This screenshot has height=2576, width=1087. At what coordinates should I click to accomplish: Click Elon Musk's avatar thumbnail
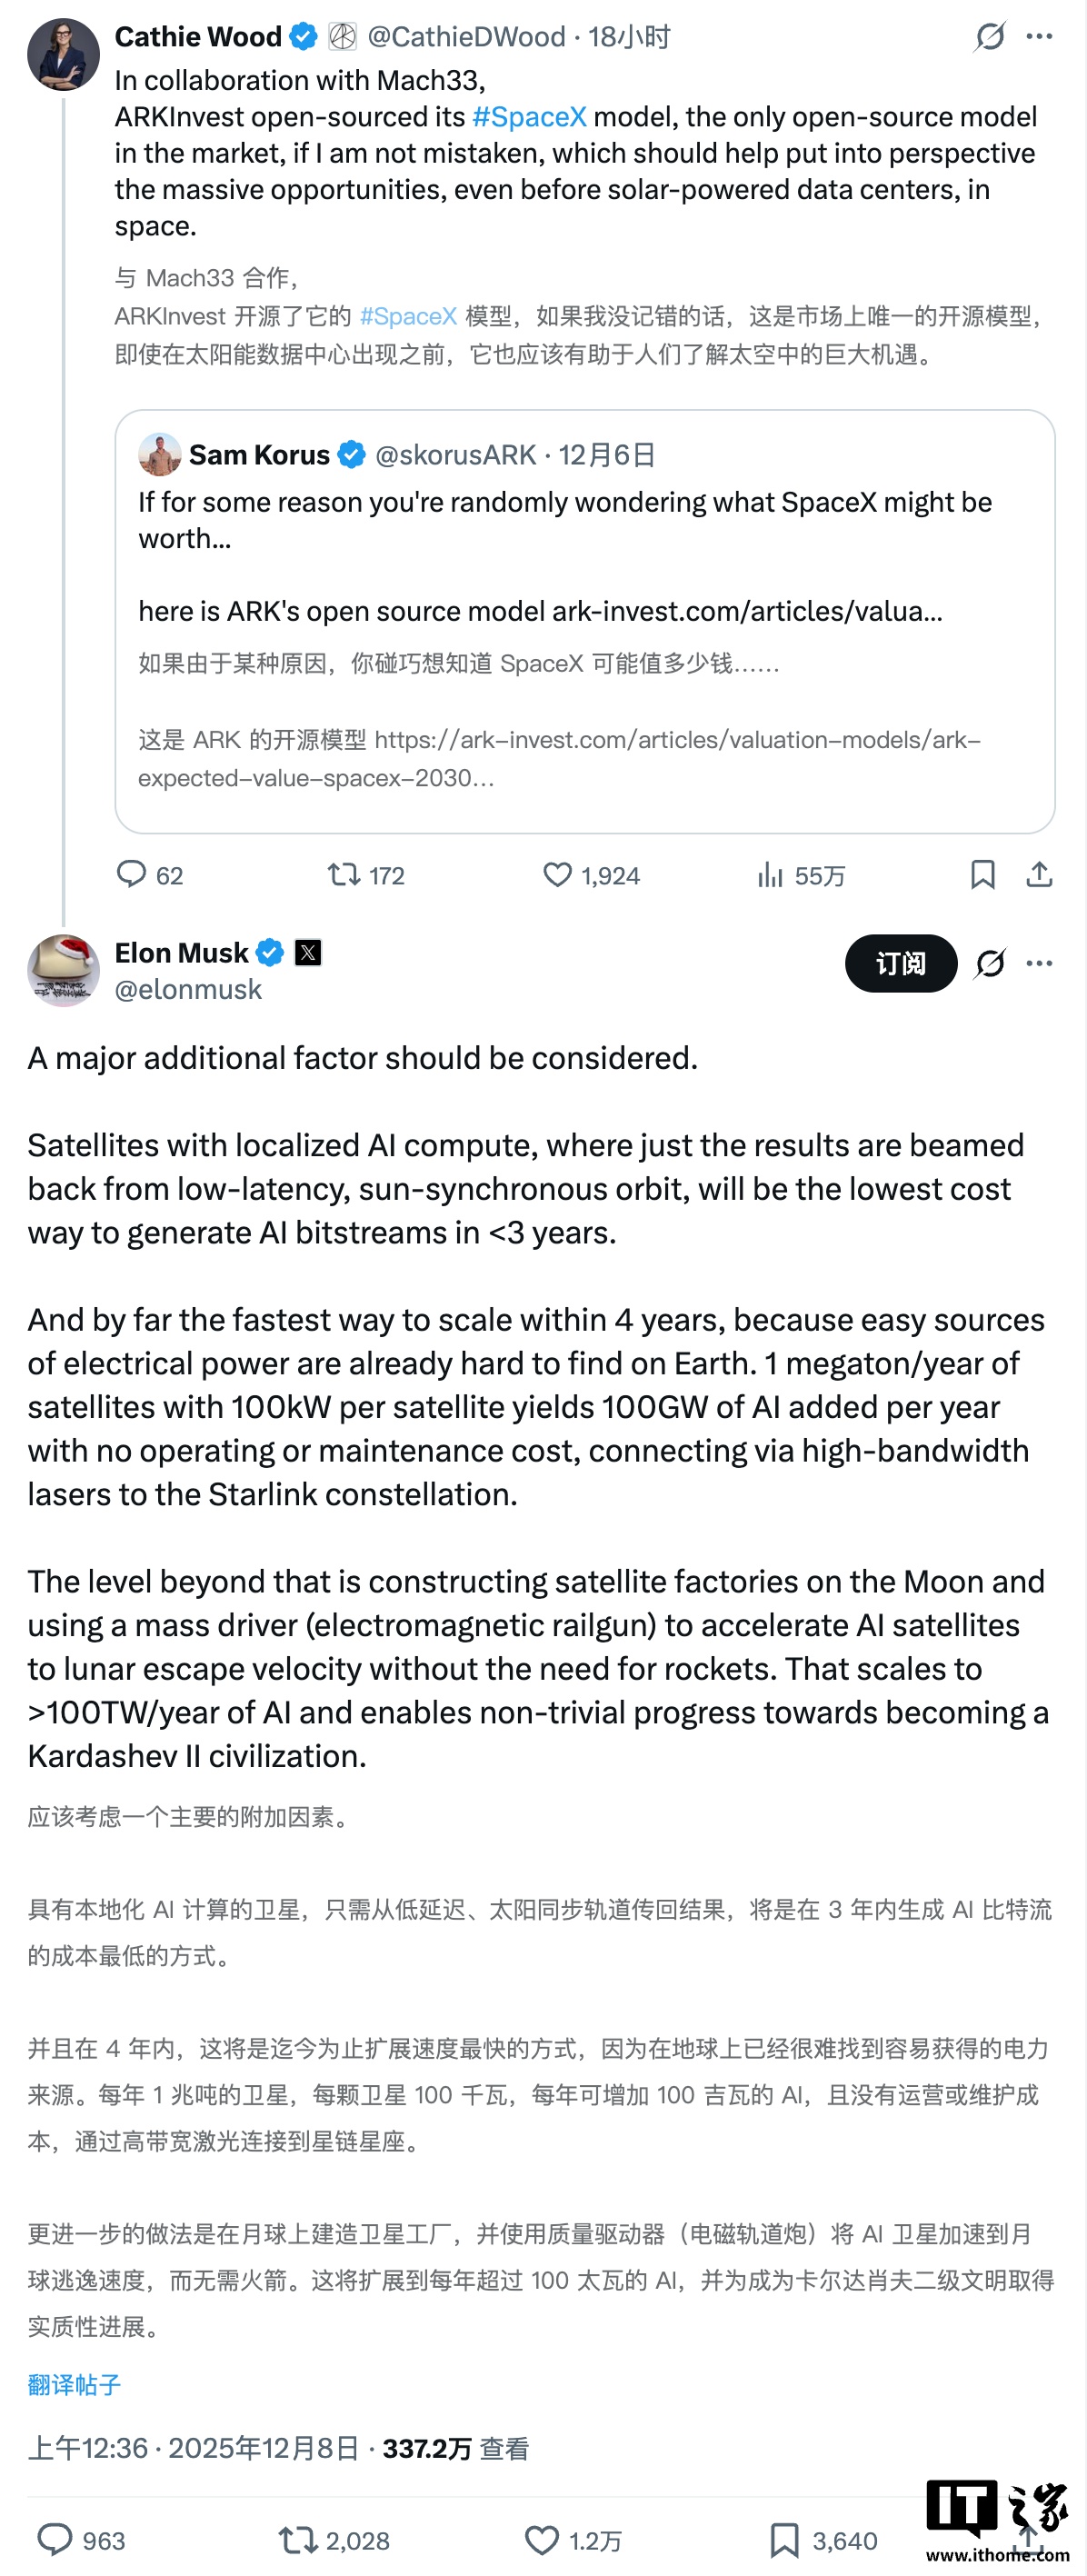(62, 970)
